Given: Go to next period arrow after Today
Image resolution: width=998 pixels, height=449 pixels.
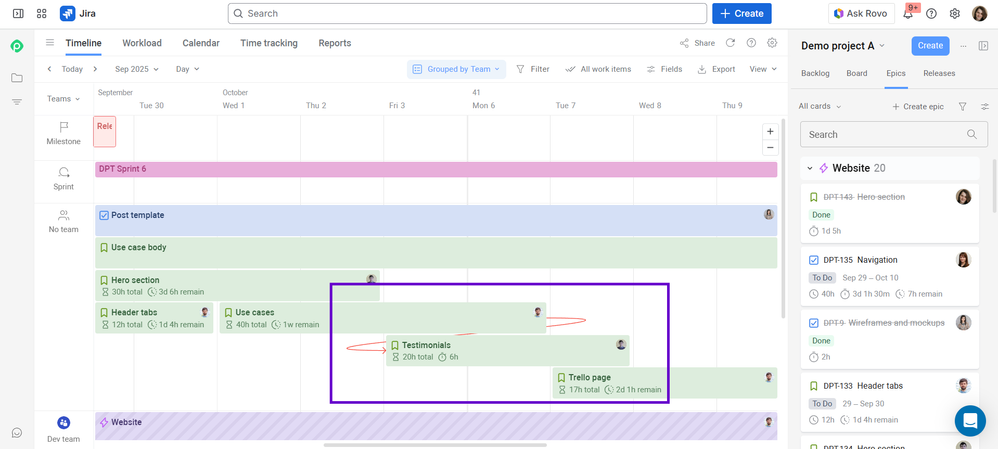Looking at the screenshot, I should (x=95, y=69).
